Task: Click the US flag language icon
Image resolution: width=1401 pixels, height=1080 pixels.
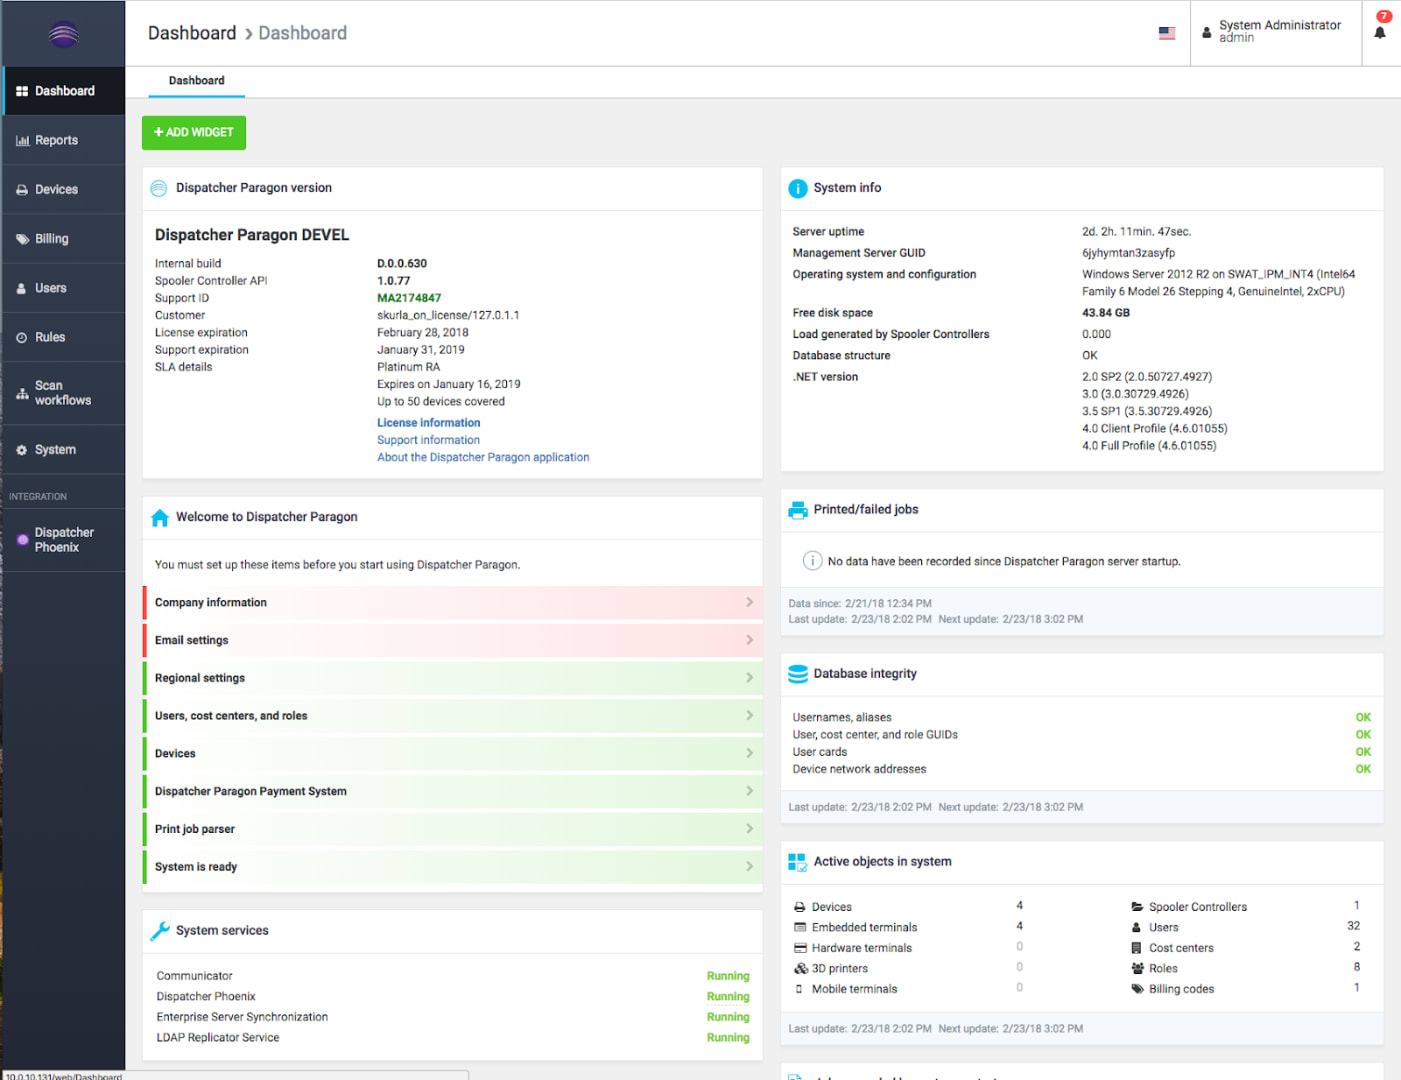Action: [x=1167, y=33]
